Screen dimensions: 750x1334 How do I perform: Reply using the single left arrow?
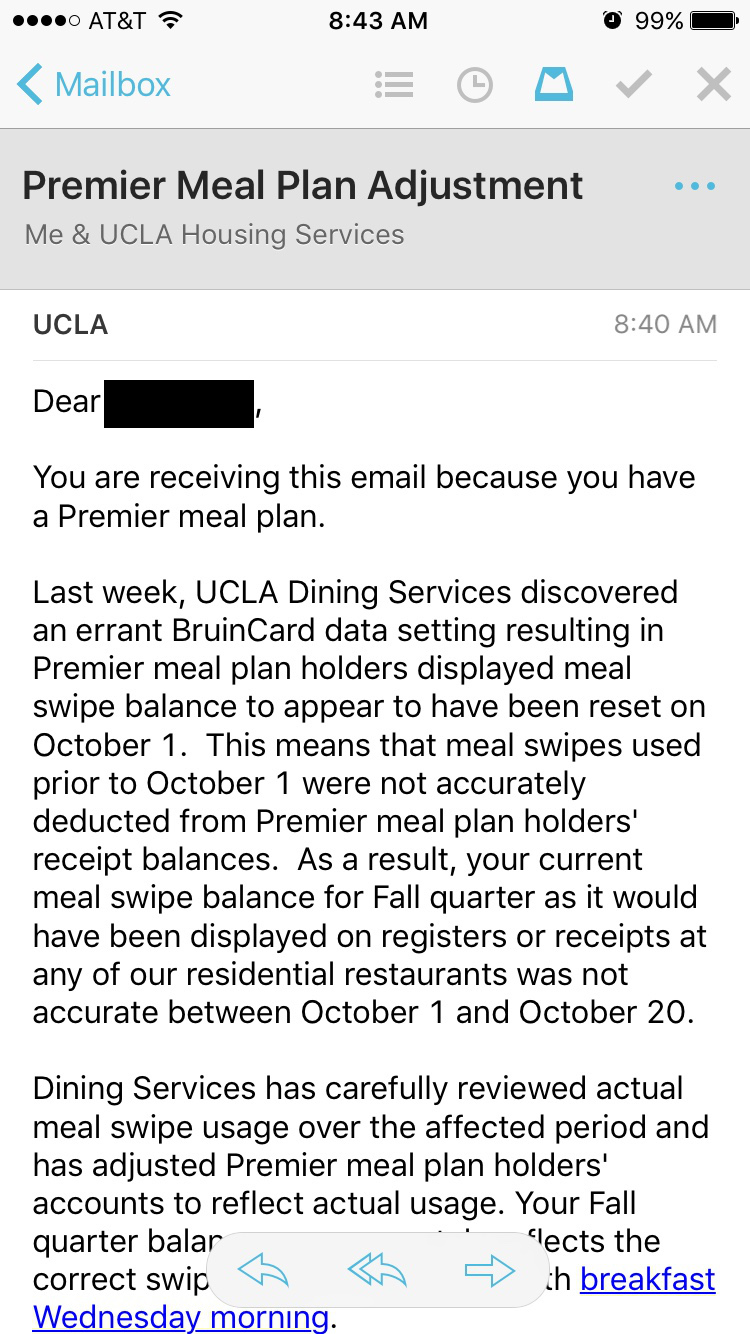[263, 1271]
